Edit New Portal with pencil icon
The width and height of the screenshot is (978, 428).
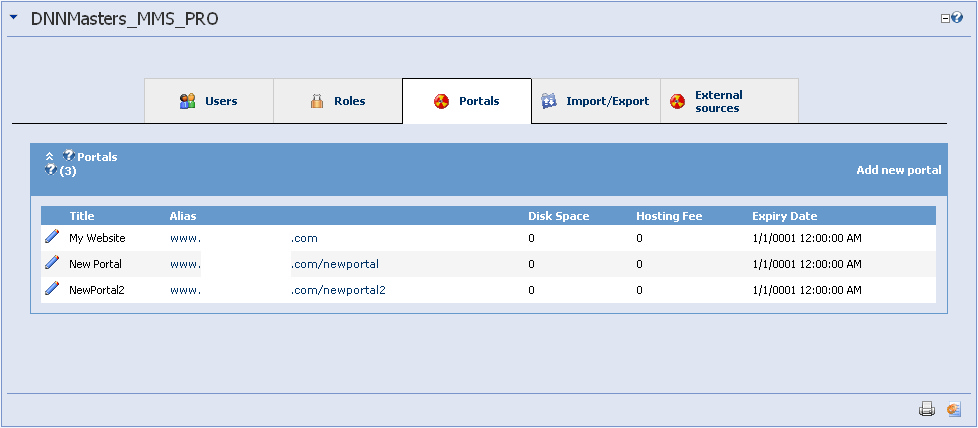click(52, 263)
